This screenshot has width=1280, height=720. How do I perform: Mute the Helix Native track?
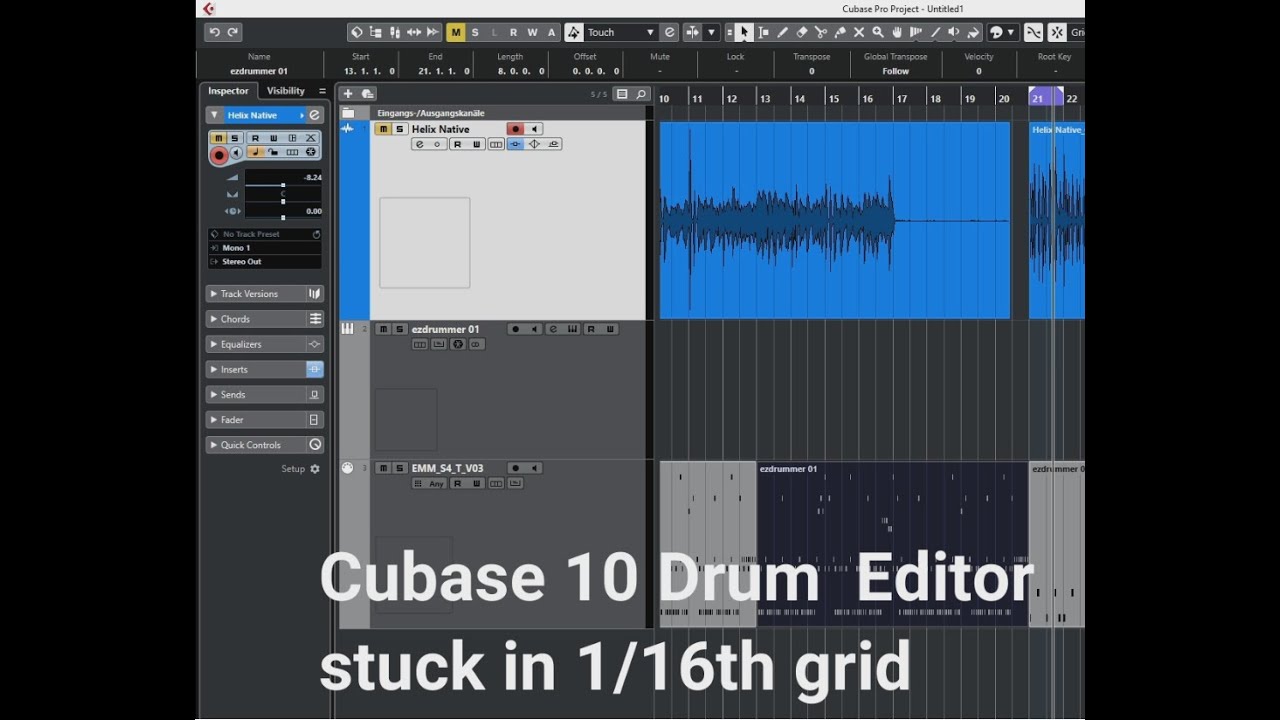pos(383,129)
